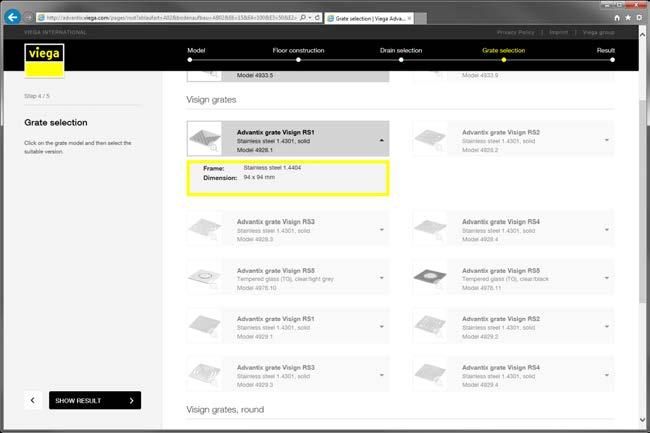Open a new browser tab
Viewport: 650px width, 433px height.
pos(420,18)
